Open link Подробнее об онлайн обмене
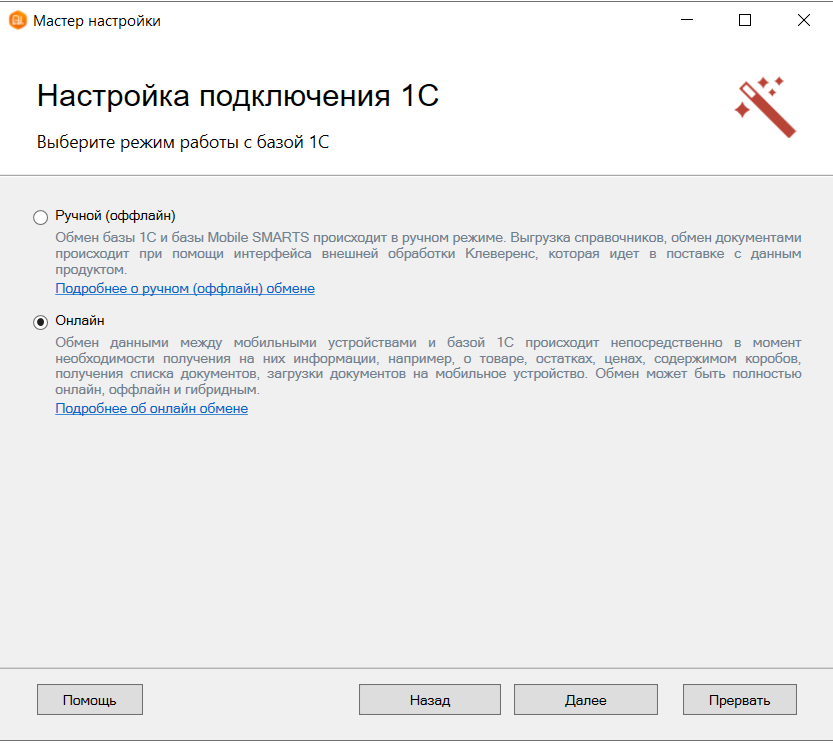 pos(151,409)
